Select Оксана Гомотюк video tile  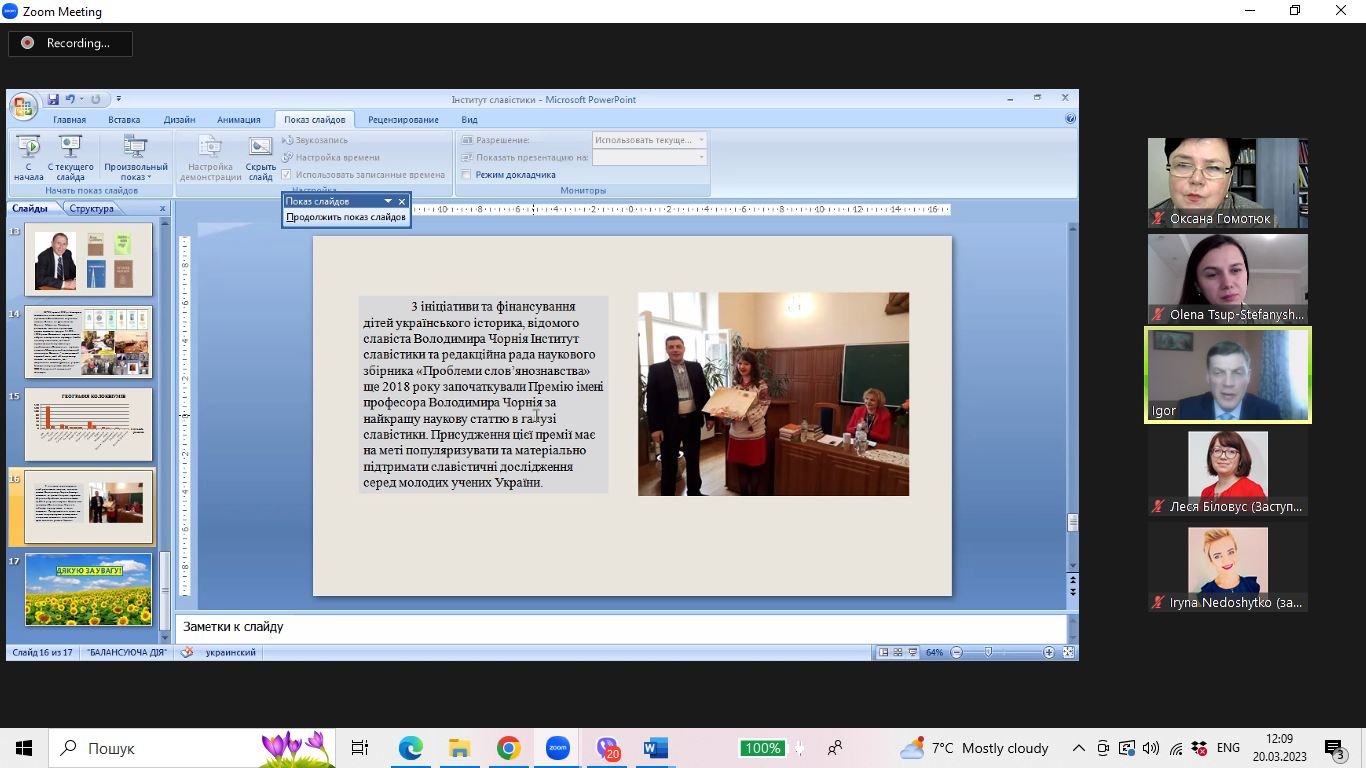pyautogui.click(x=1228, y=183)
